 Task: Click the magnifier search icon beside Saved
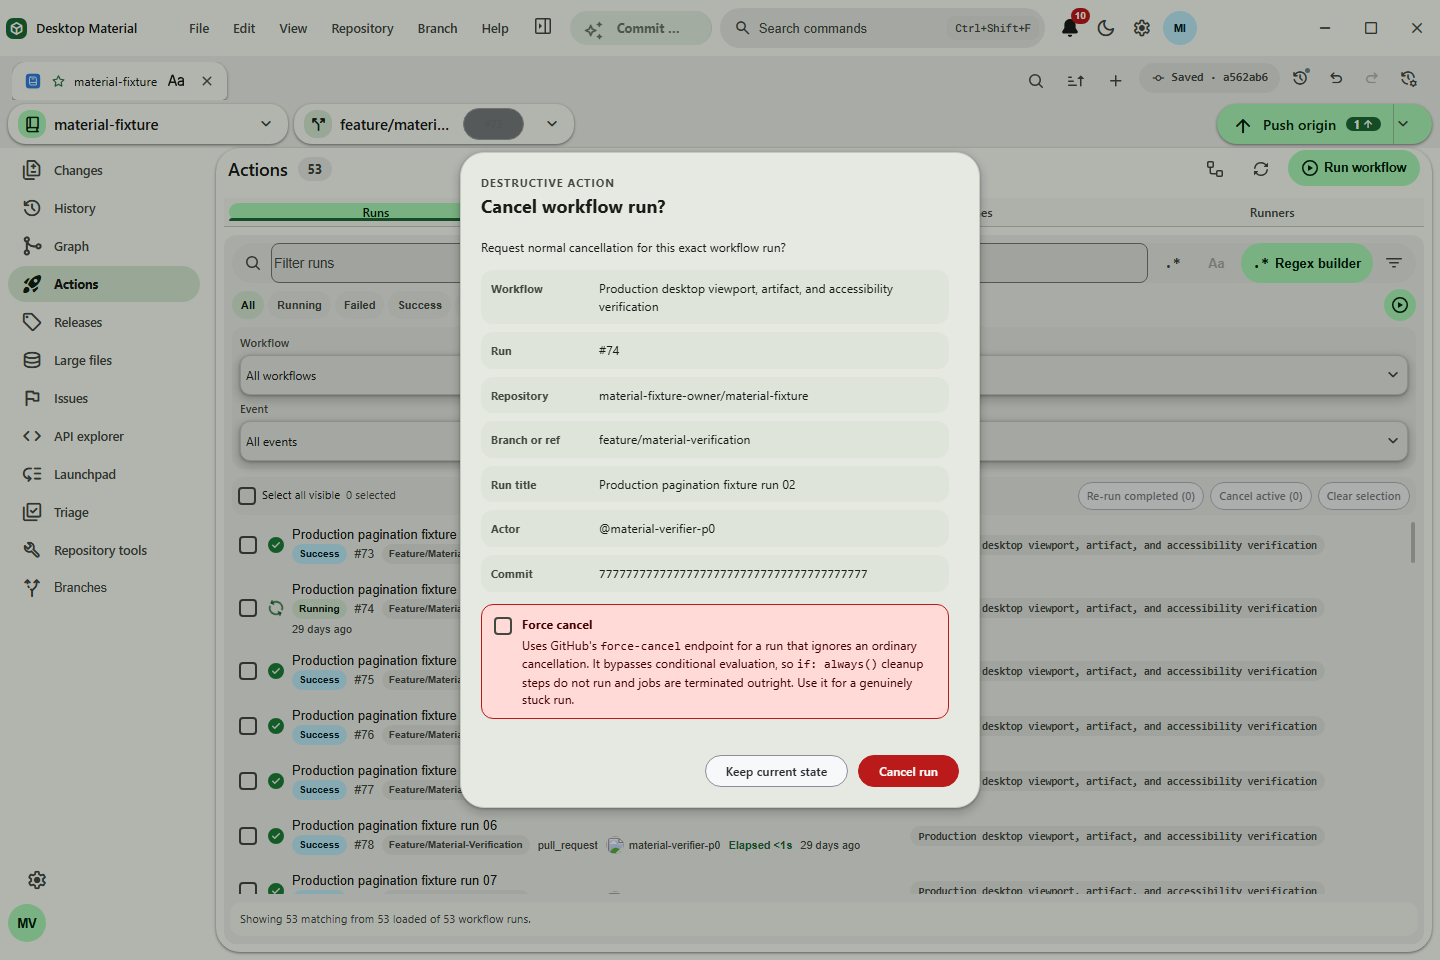[1036, 81]
